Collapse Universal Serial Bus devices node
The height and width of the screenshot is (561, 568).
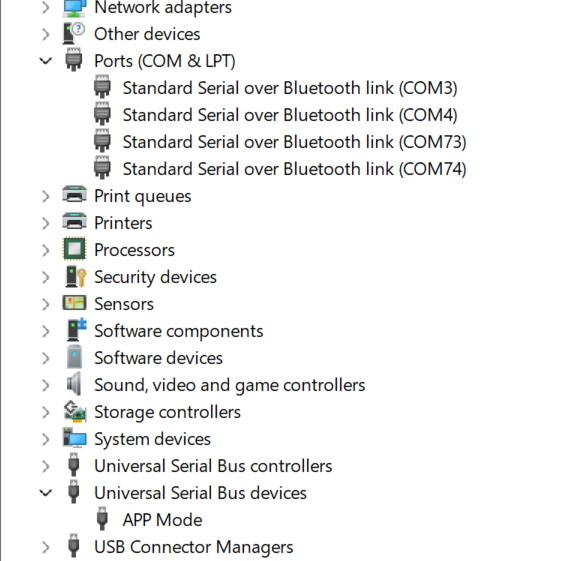(46, 493)
